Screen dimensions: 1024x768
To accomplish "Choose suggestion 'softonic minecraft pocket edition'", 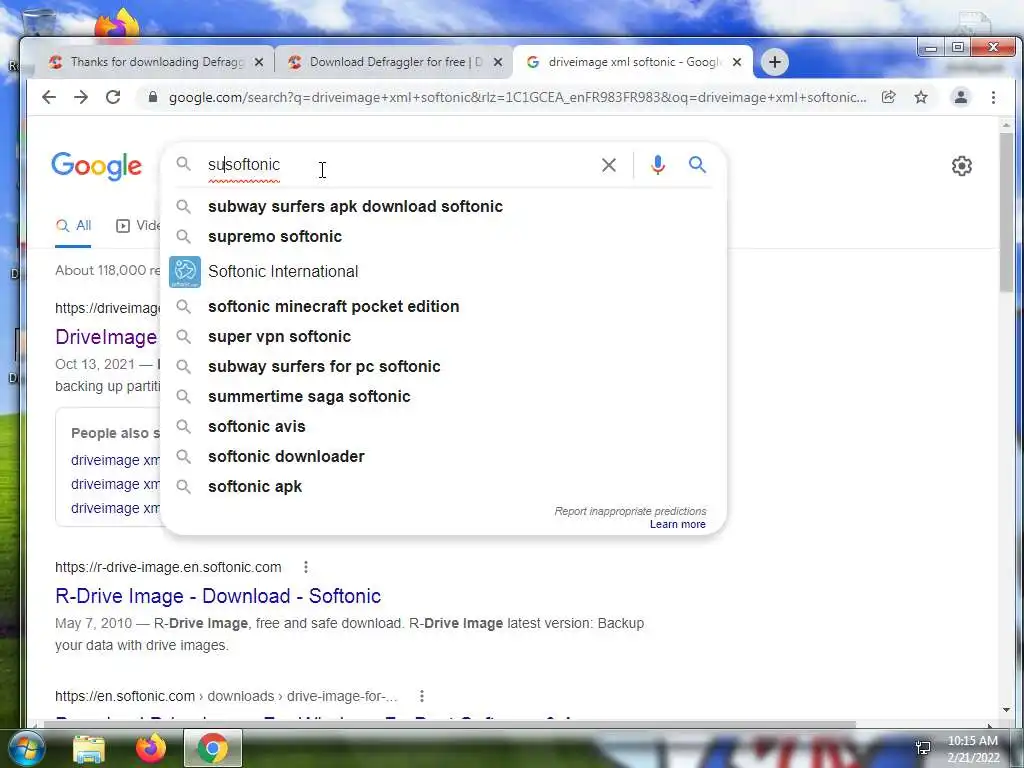I will tap(443, 306).
